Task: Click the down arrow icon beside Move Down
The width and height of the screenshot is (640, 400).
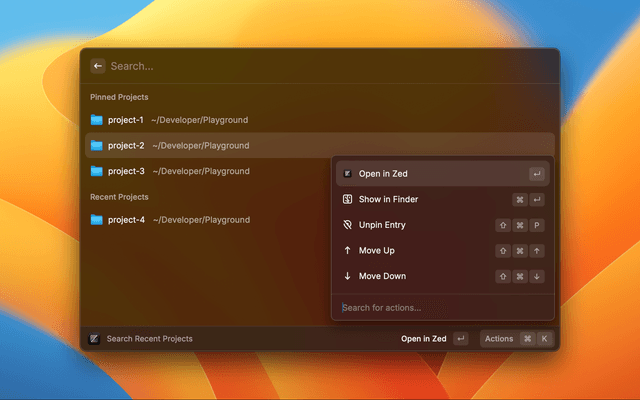Action: 347,276
